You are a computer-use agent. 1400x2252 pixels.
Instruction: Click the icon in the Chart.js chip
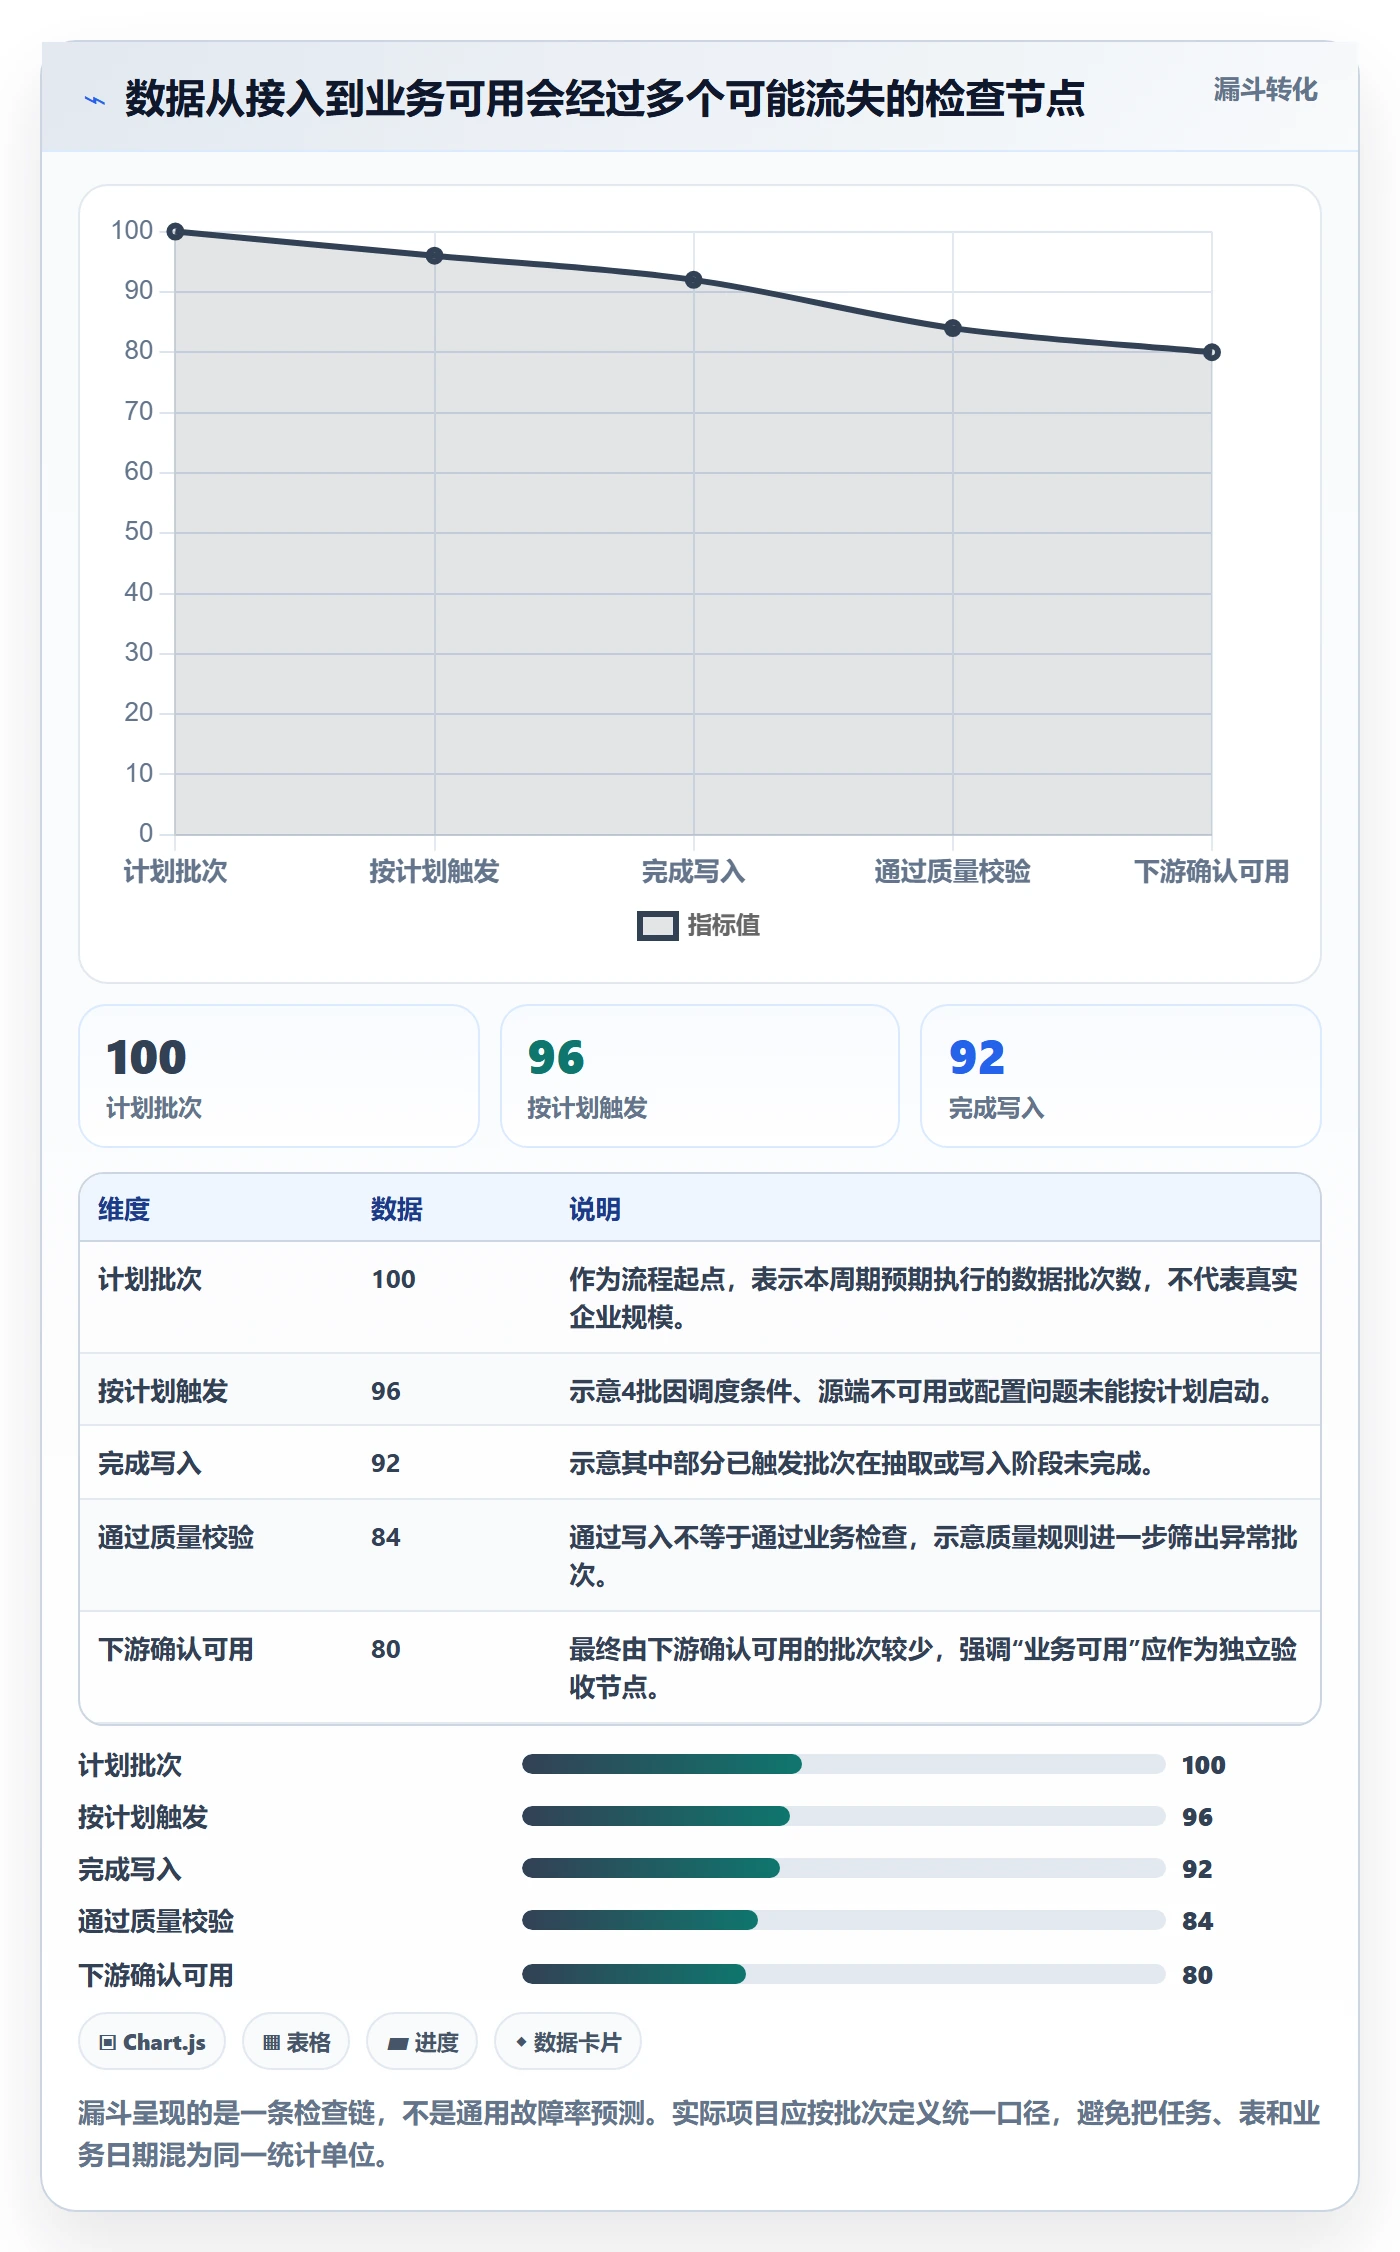tap(108, 2043)
